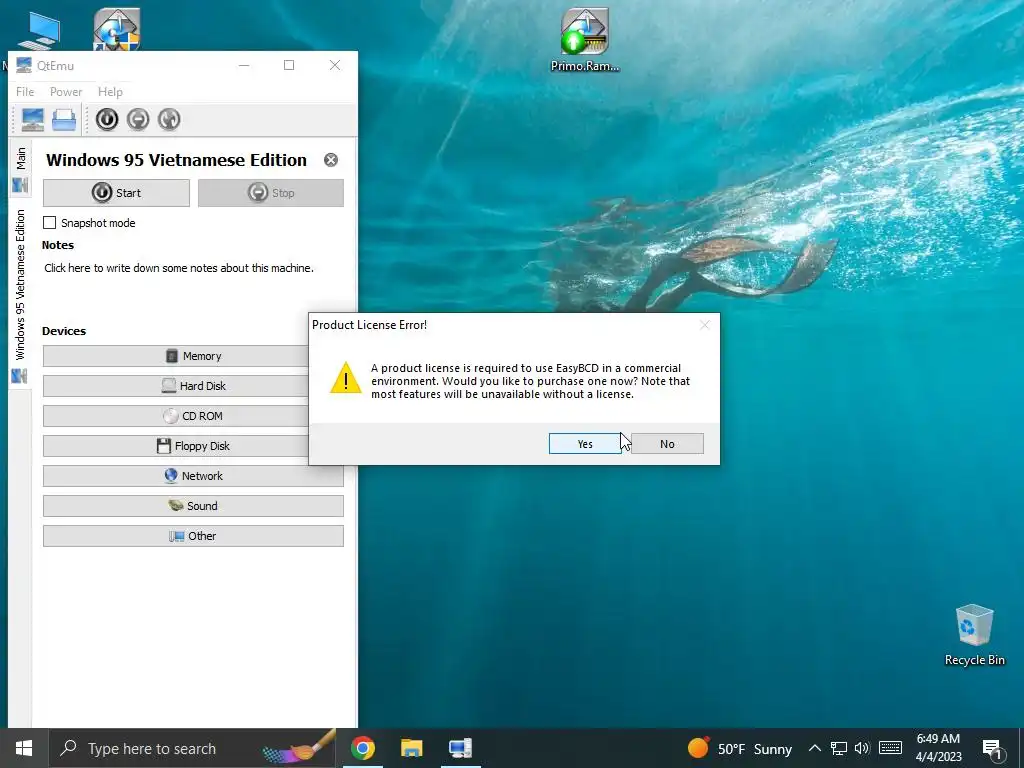Close the Product License Error dialog
This screenshot has height=768, width=1024.
tap(704, 325)
